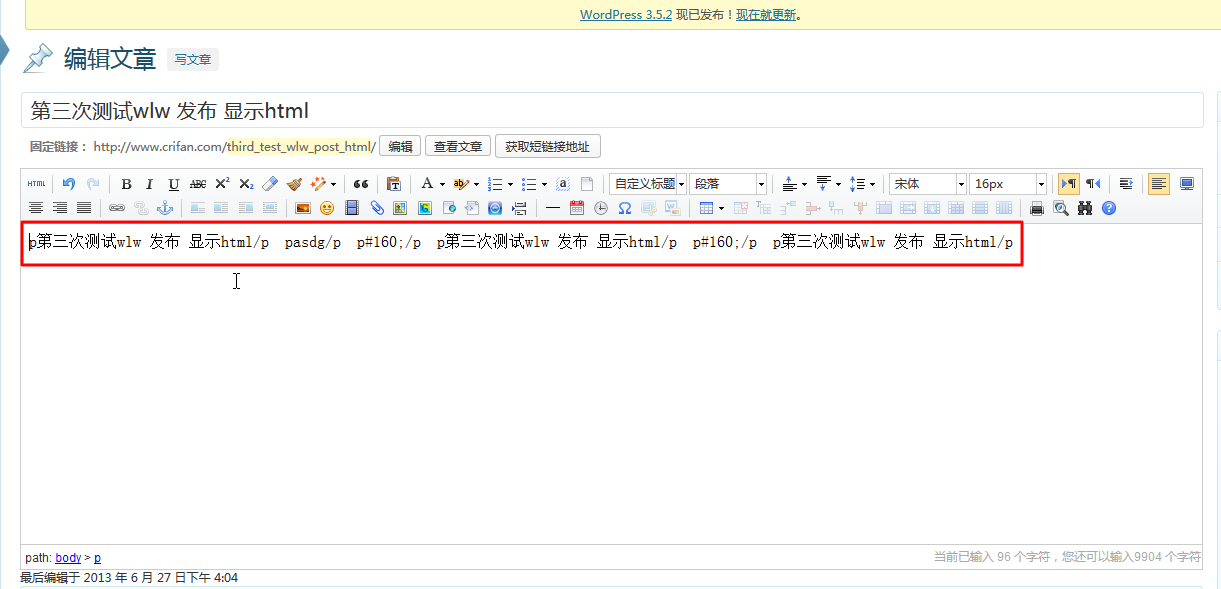Center align the text
Viewport: 1221px width, 589px height.
point(36,208)
